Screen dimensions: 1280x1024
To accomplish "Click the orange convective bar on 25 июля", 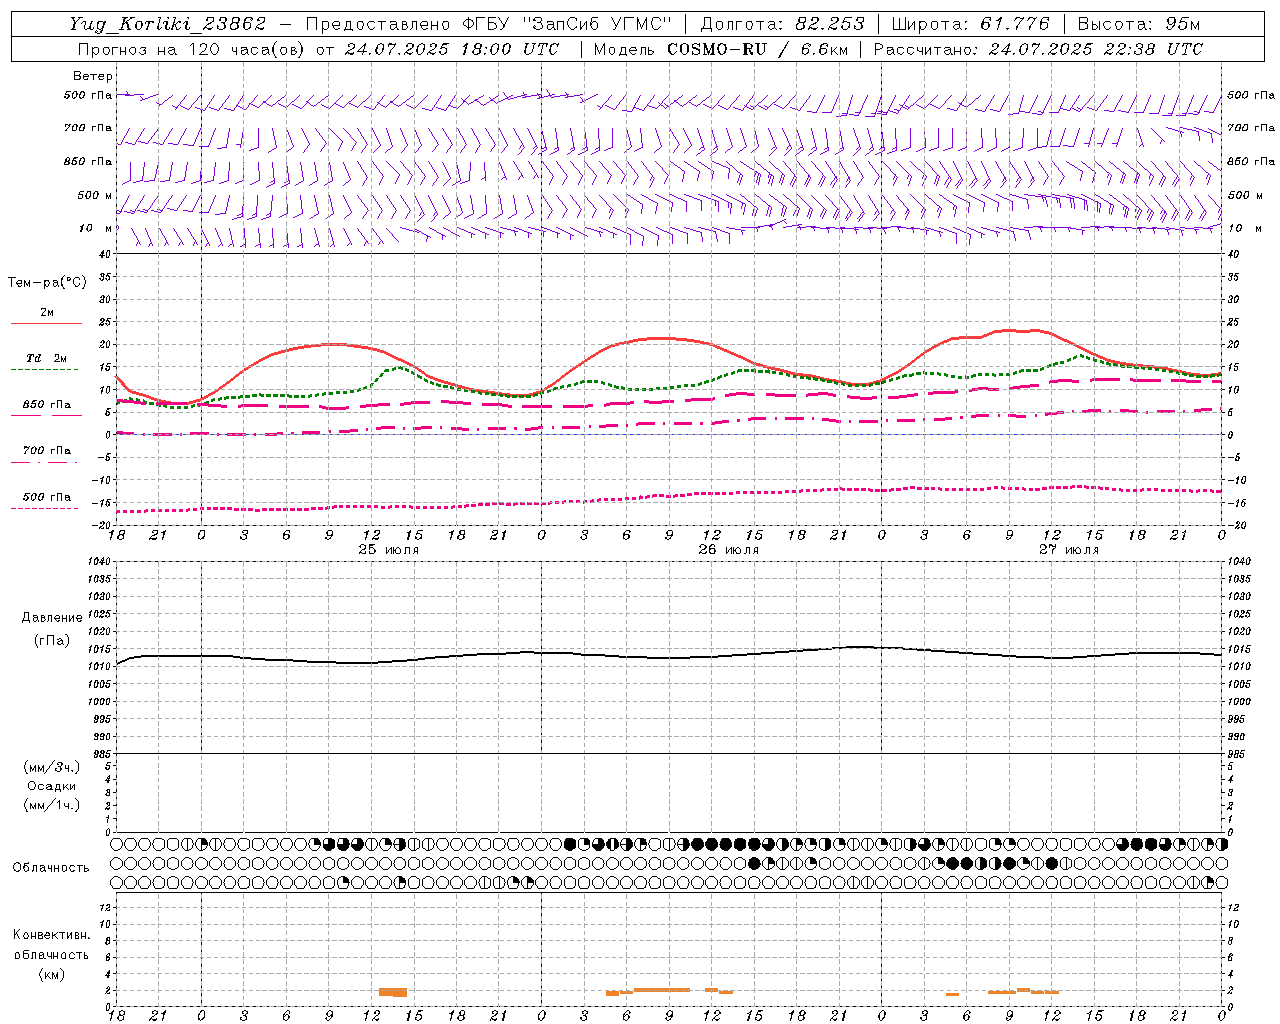I will pos(393,992).
